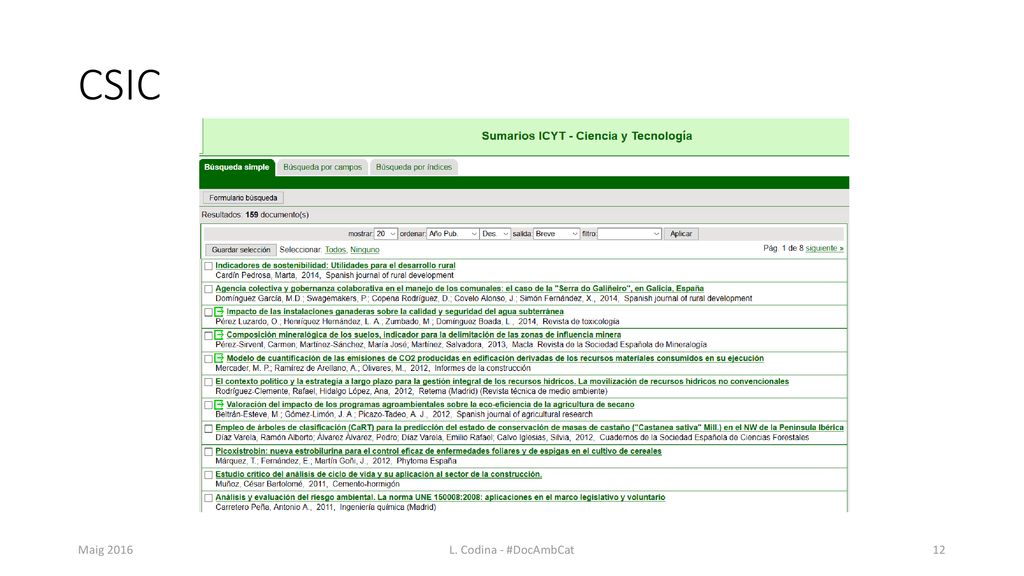Open the filtro dropdown
Image resolution: width=1024 pixels, height=576 pixels.
click(x=630, y=234)
